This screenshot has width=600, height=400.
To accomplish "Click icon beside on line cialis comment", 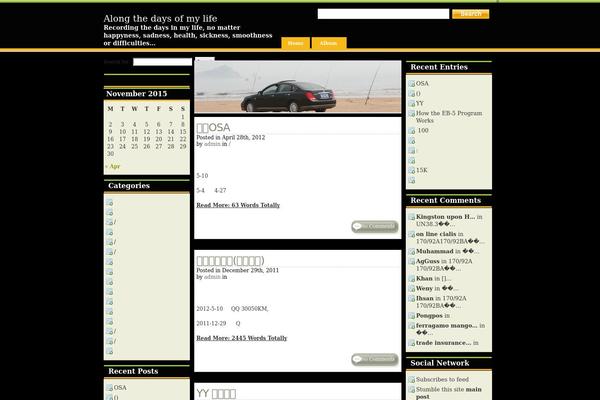I will (412, 234).
